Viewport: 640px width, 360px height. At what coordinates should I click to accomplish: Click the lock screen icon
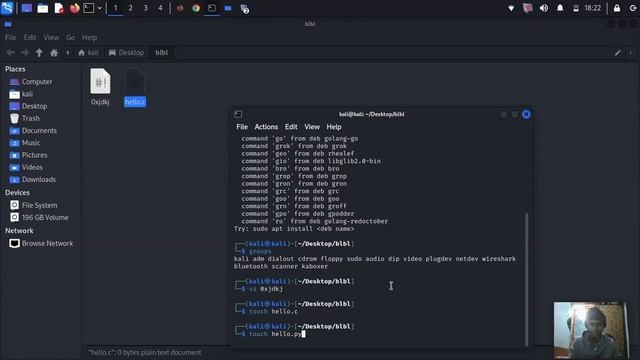(x=617, y=8)
